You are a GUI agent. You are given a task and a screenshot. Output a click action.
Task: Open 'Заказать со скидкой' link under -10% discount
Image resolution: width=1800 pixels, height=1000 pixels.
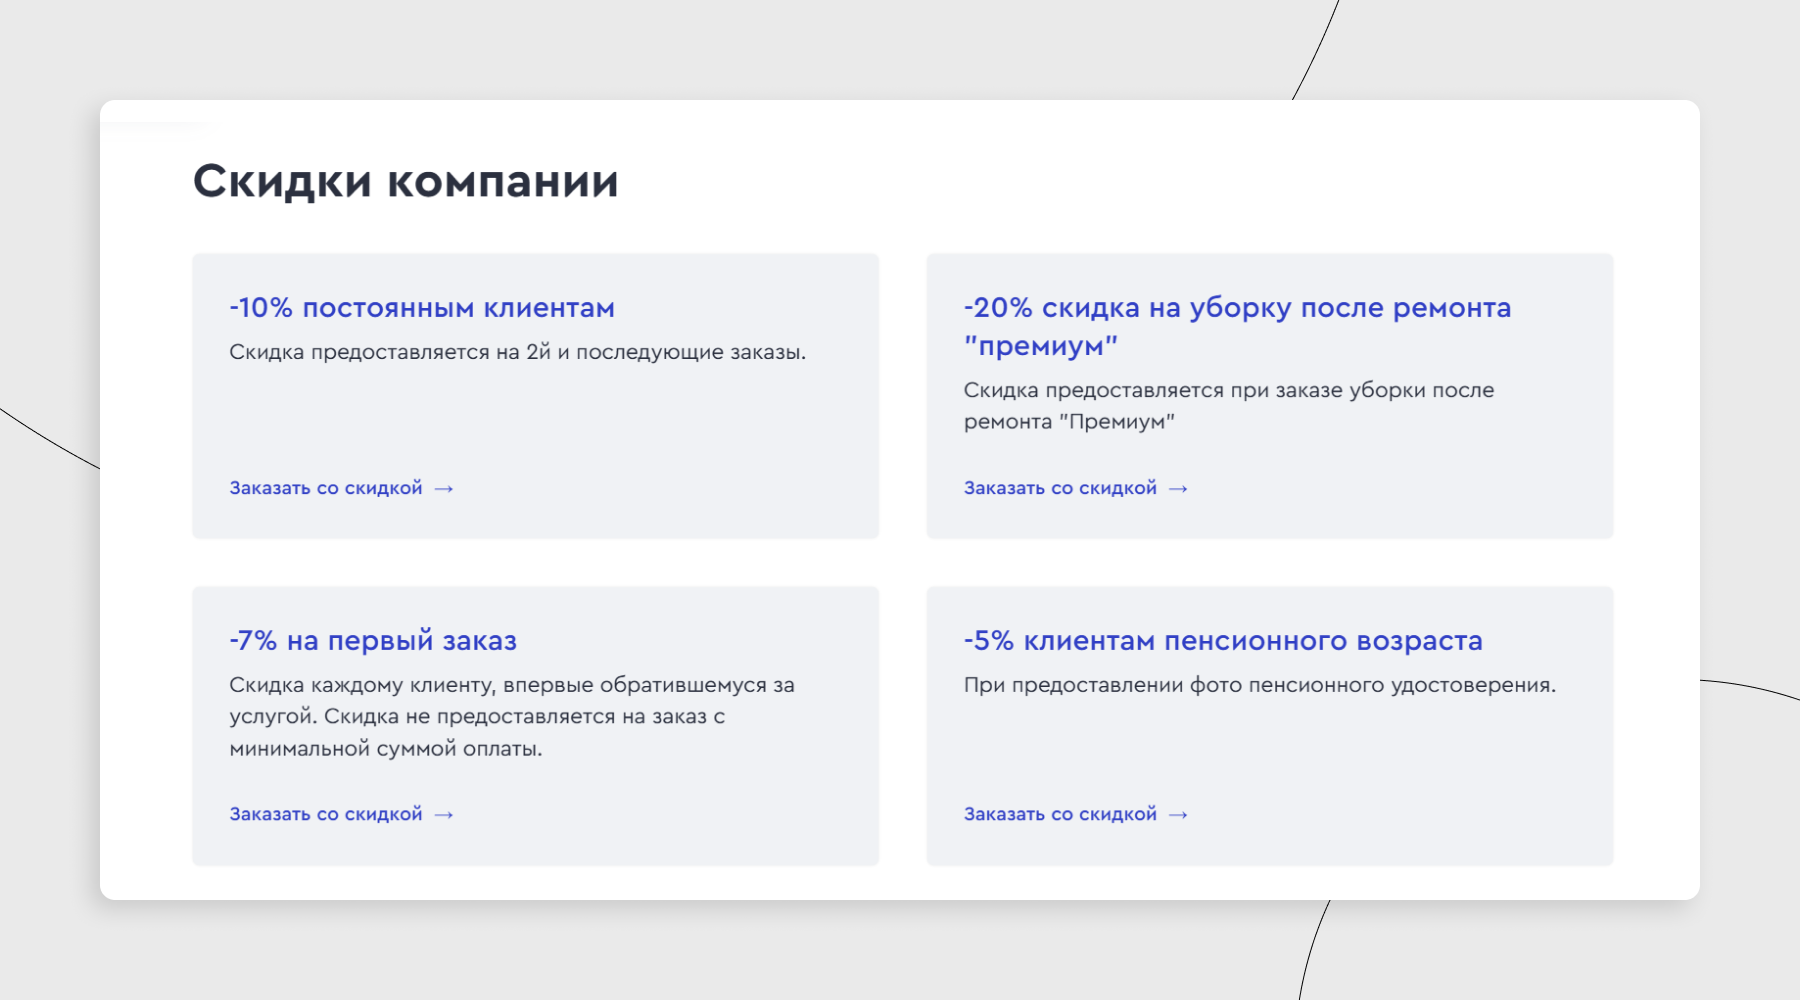[x=326, y=488]
